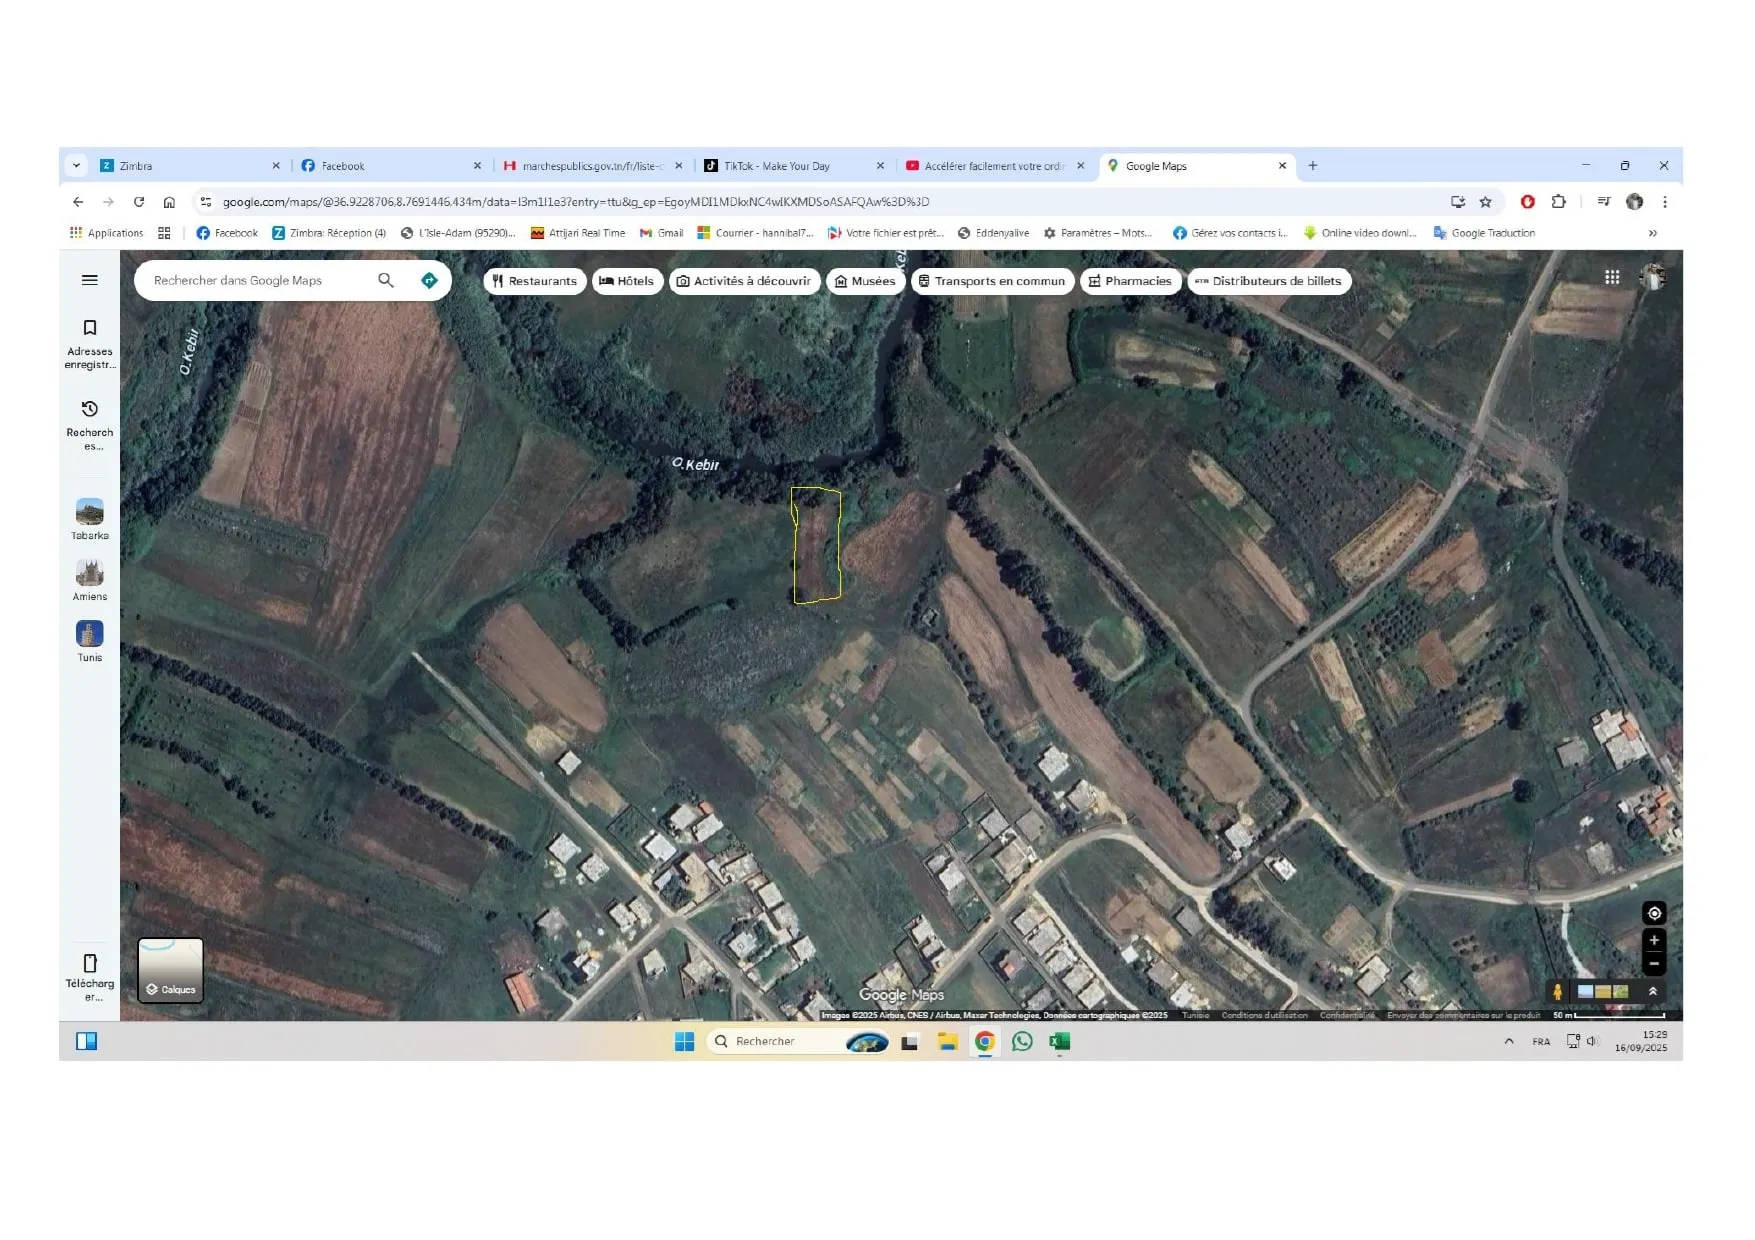Show more bookmarks double chevron
The height and width of the screenshot is (1240, 1755).
pyautogui.click(x=1653, y=233)
